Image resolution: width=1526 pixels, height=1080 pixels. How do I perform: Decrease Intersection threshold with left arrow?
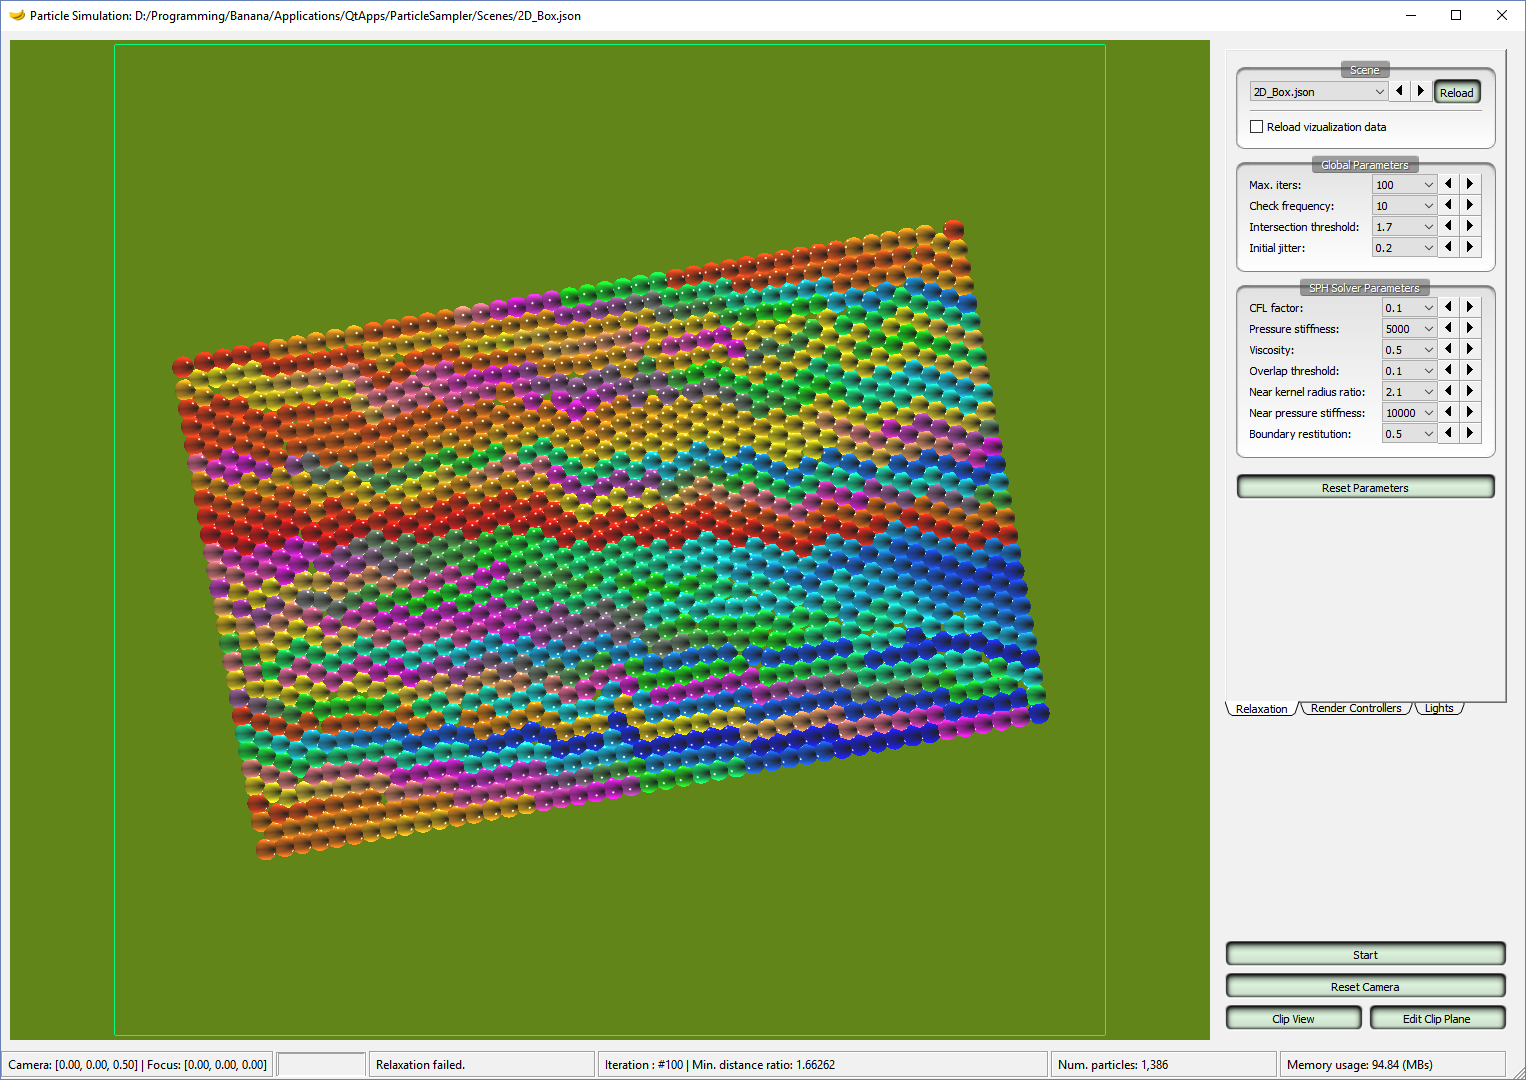click(x=1448, y=226)
